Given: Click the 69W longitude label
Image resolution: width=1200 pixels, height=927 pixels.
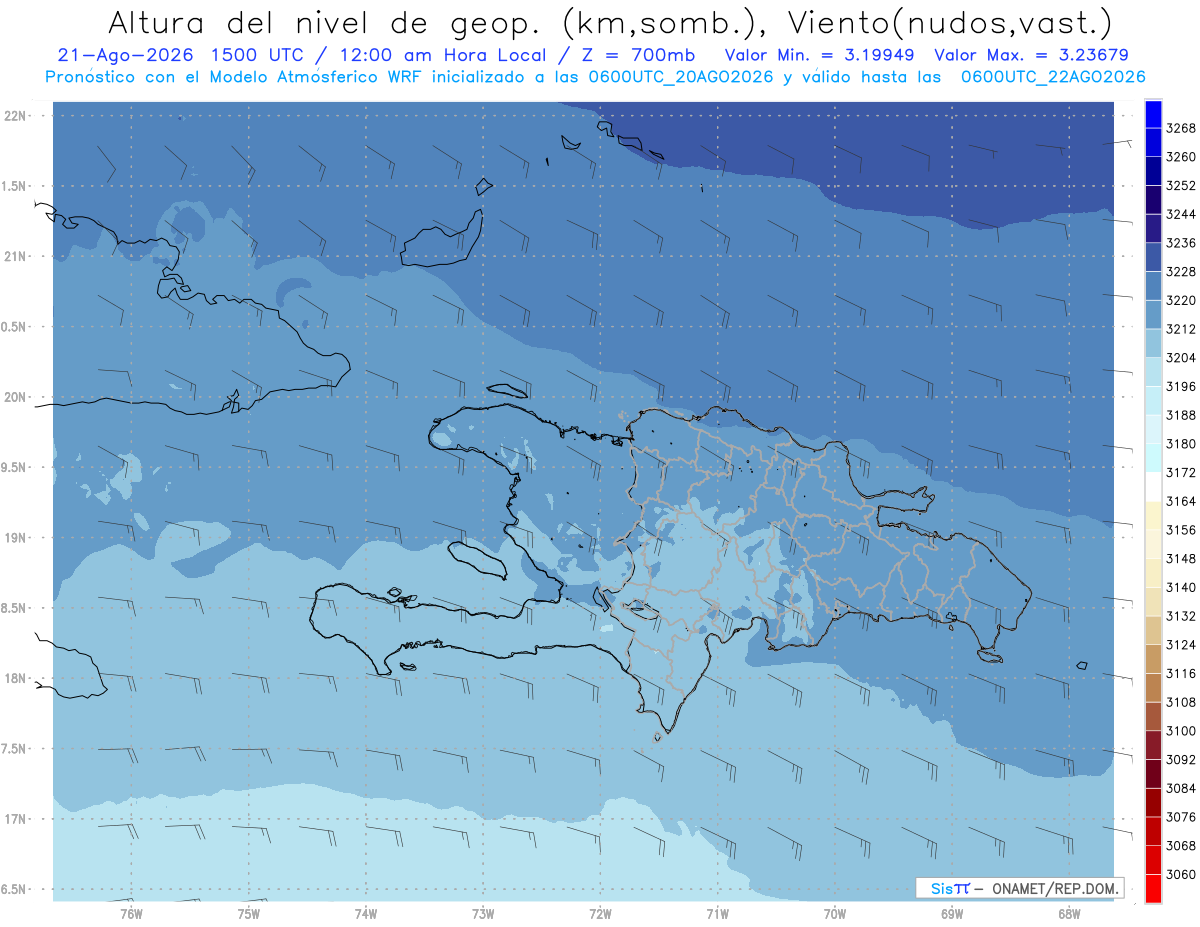Looking at the screenshot, I should 952,914.
